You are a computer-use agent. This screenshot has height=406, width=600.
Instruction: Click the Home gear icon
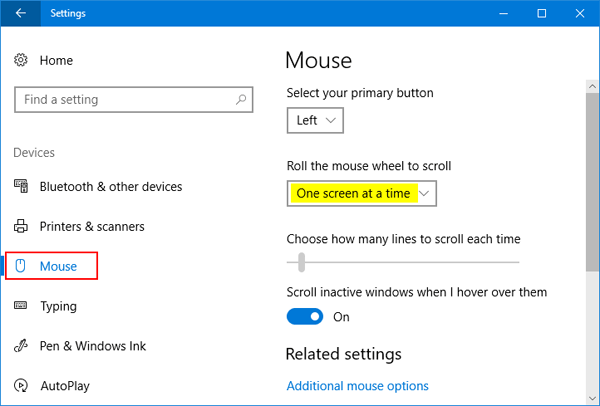tap(21, 61)
